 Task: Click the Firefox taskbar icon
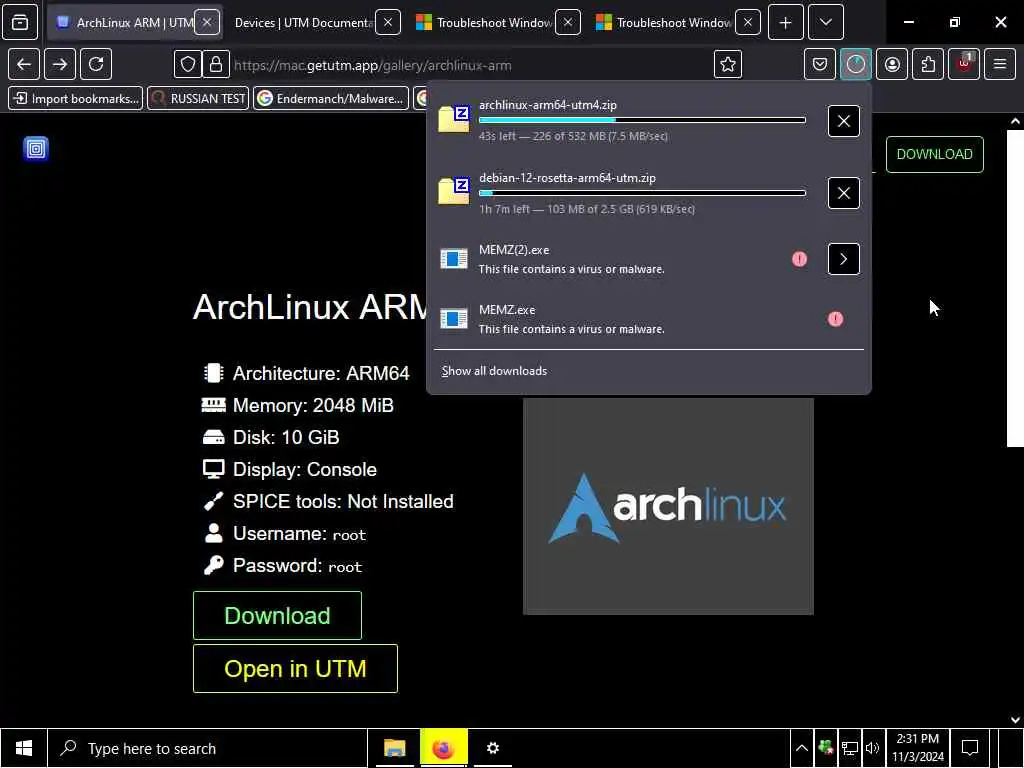(x=443, y=748)
